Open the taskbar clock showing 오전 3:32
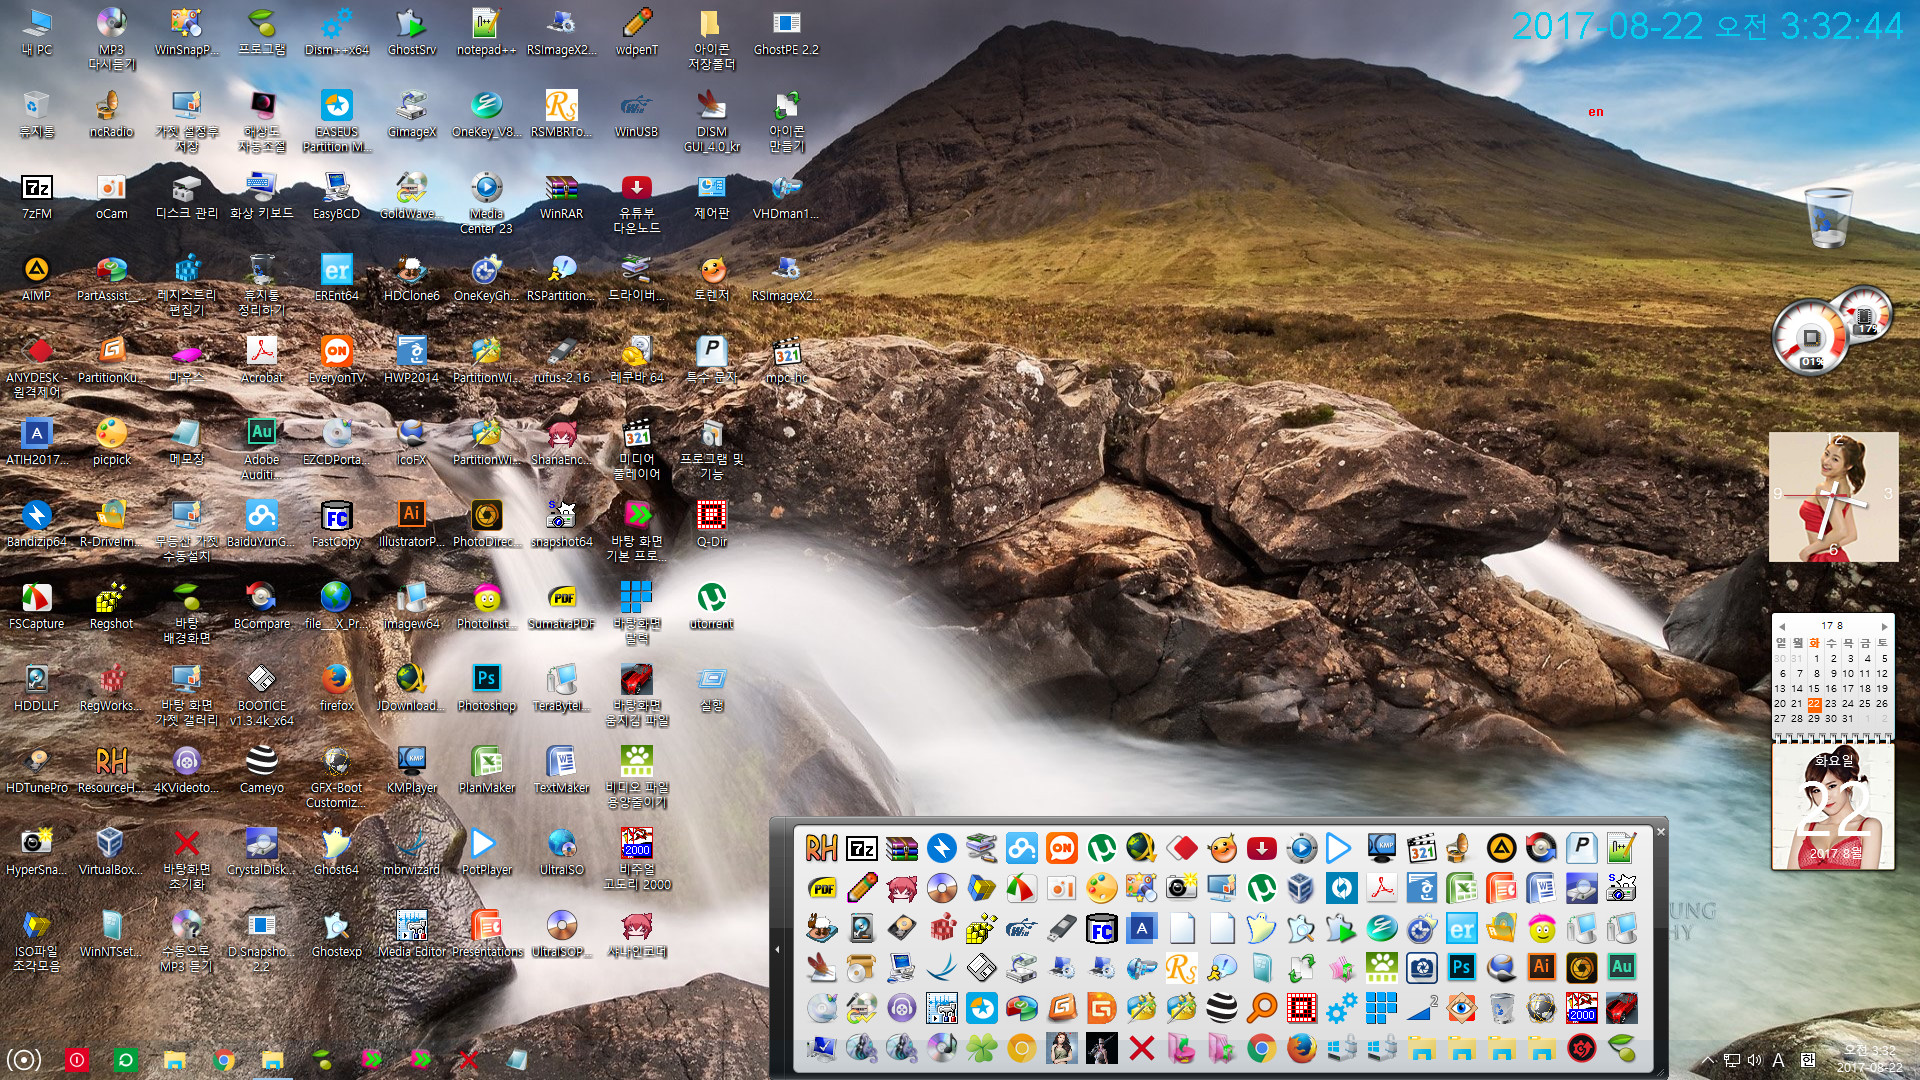1920x1080 pixels. pos(1869,1059)
